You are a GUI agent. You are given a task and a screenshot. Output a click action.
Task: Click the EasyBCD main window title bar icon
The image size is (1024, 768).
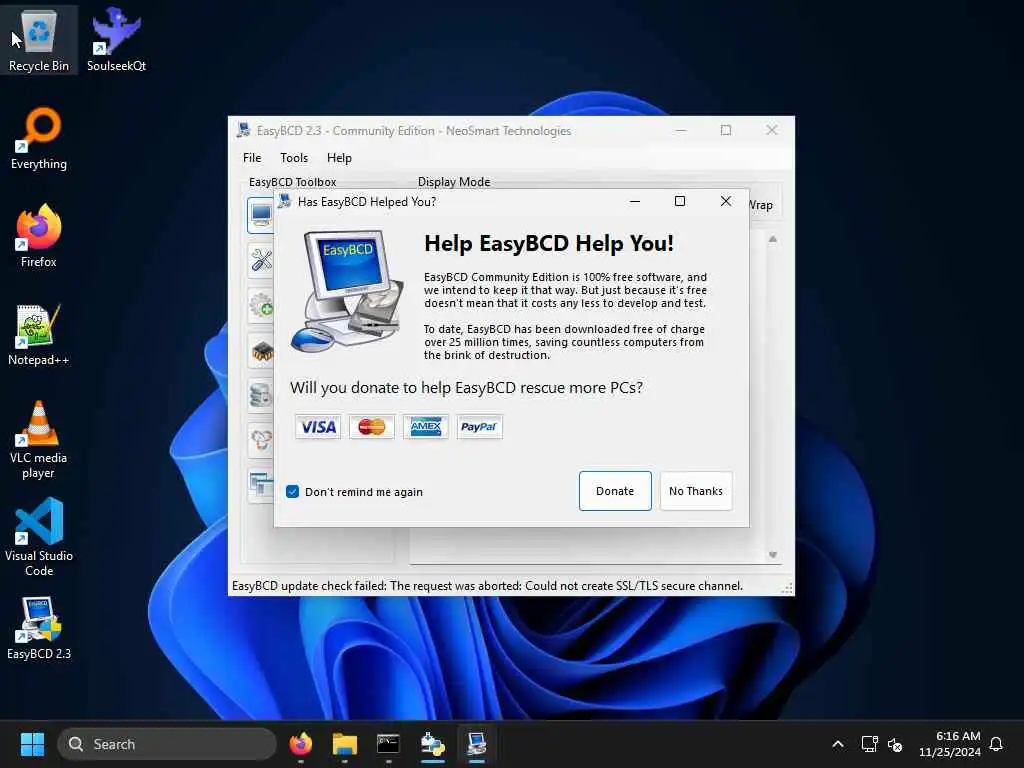[x=244, y=129]
